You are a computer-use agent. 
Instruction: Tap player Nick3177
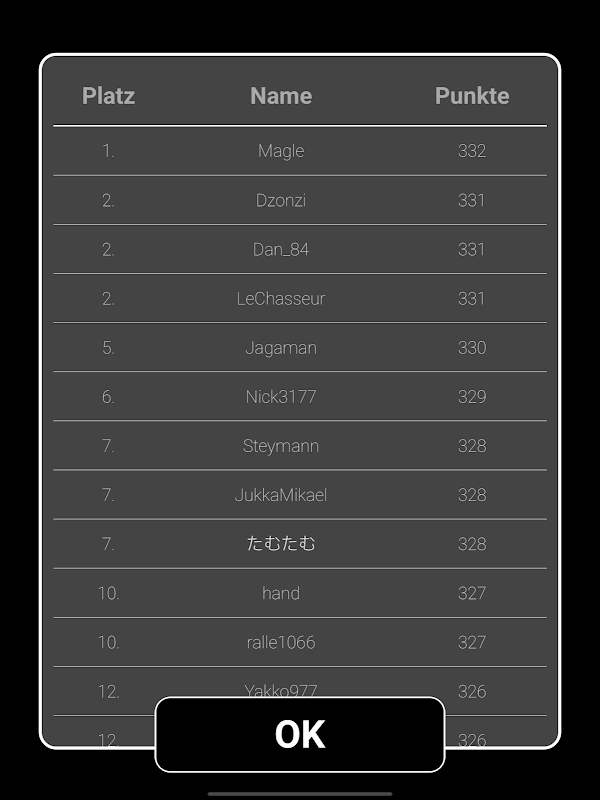pyautogui.click(x=281, y=396)
